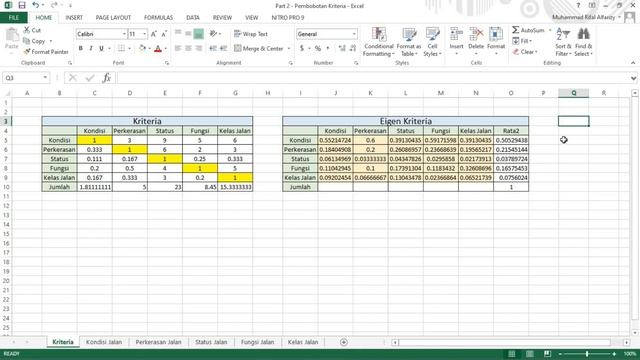The height and width of the screenshot is (360, 640).
Task: Toggle Underline formatting
Action: 101,48
